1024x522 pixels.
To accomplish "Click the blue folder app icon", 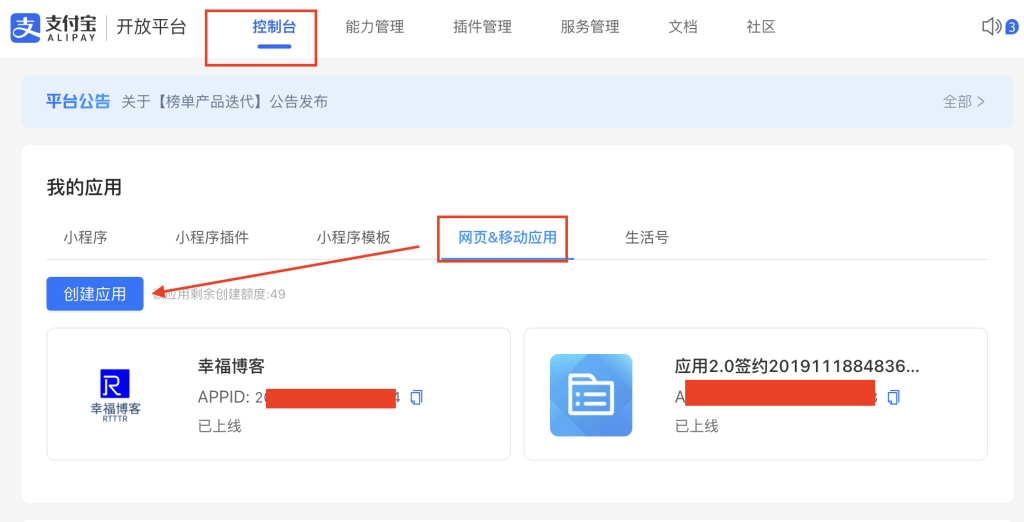I will point(591,395).
